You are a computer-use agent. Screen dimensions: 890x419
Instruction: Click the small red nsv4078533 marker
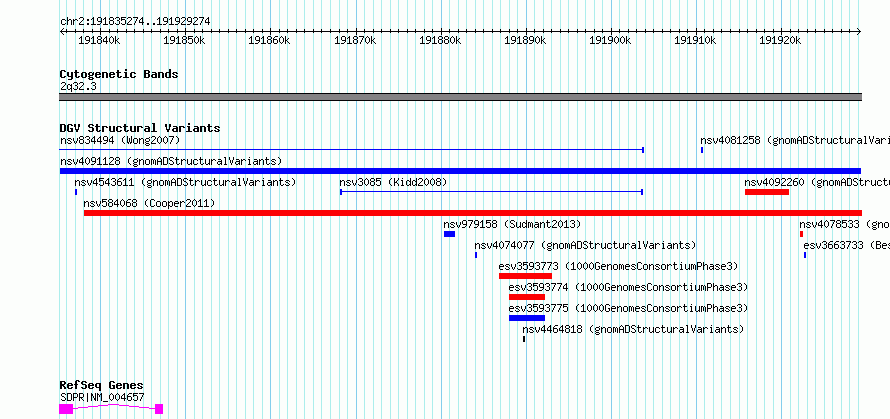tap(801, 234)
